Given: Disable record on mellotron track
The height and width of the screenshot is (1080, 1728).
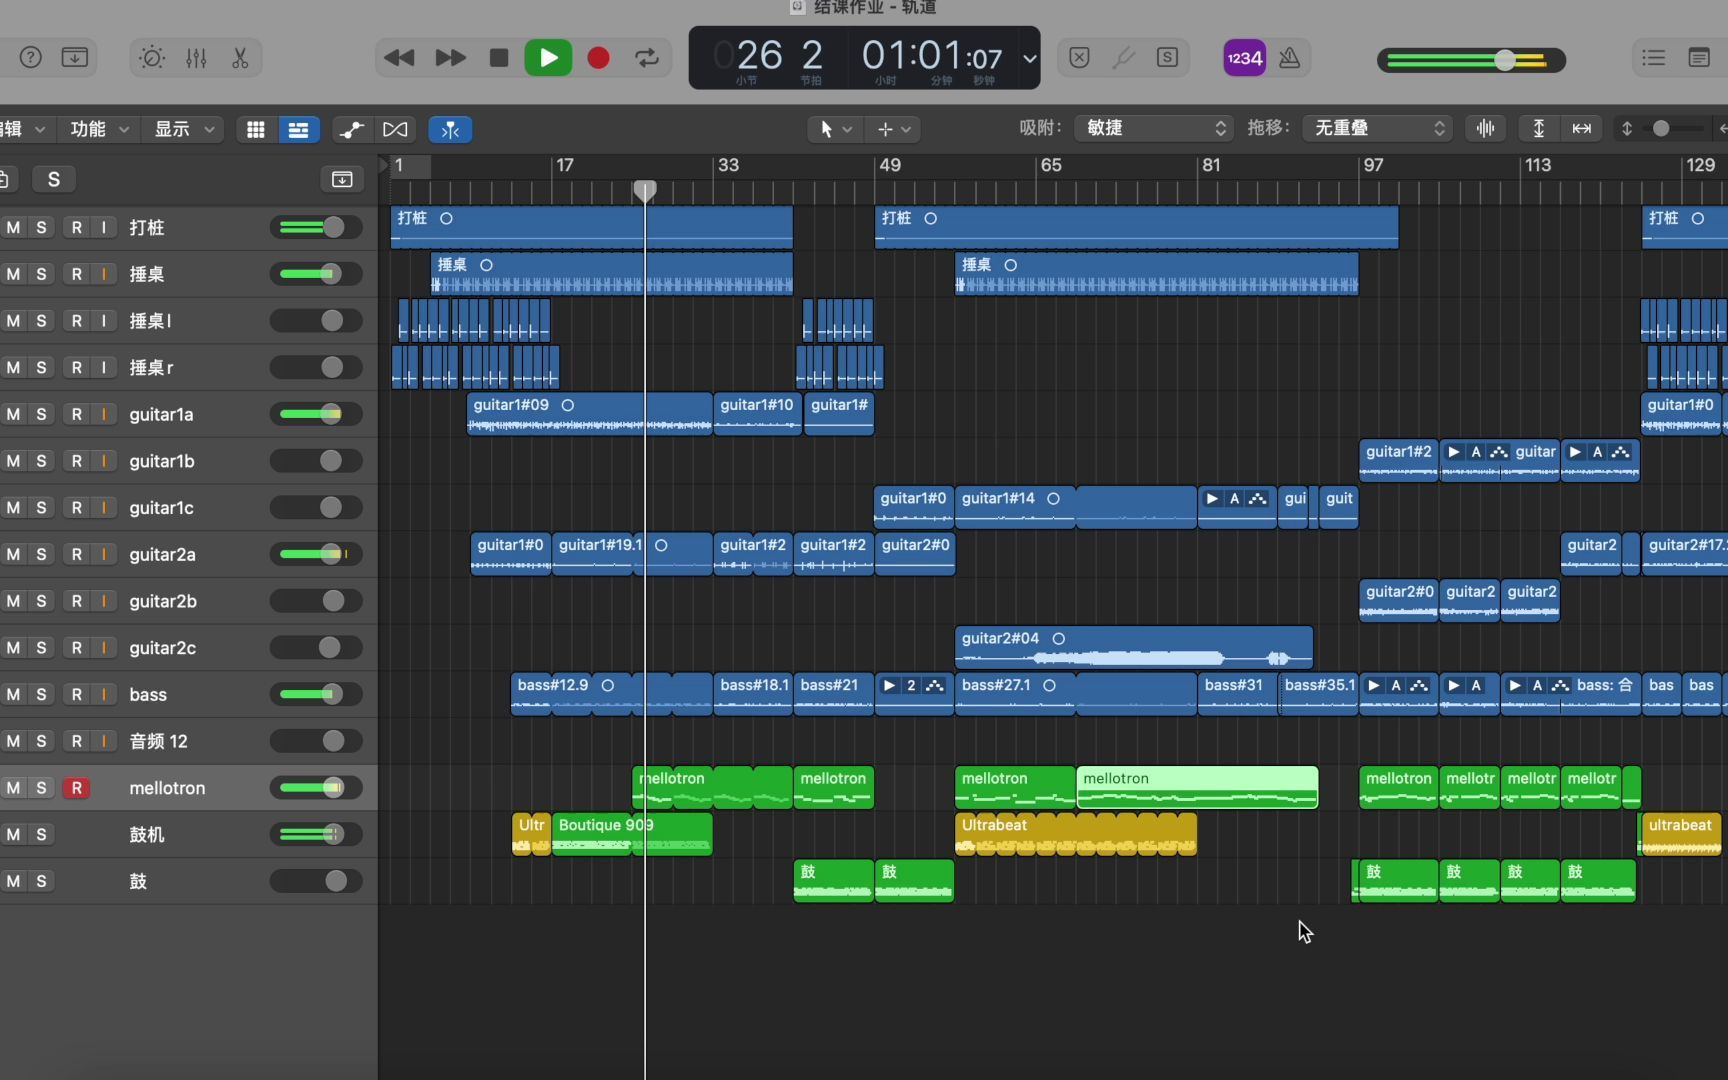Looking at the screenshot, I should click(77, 788).
